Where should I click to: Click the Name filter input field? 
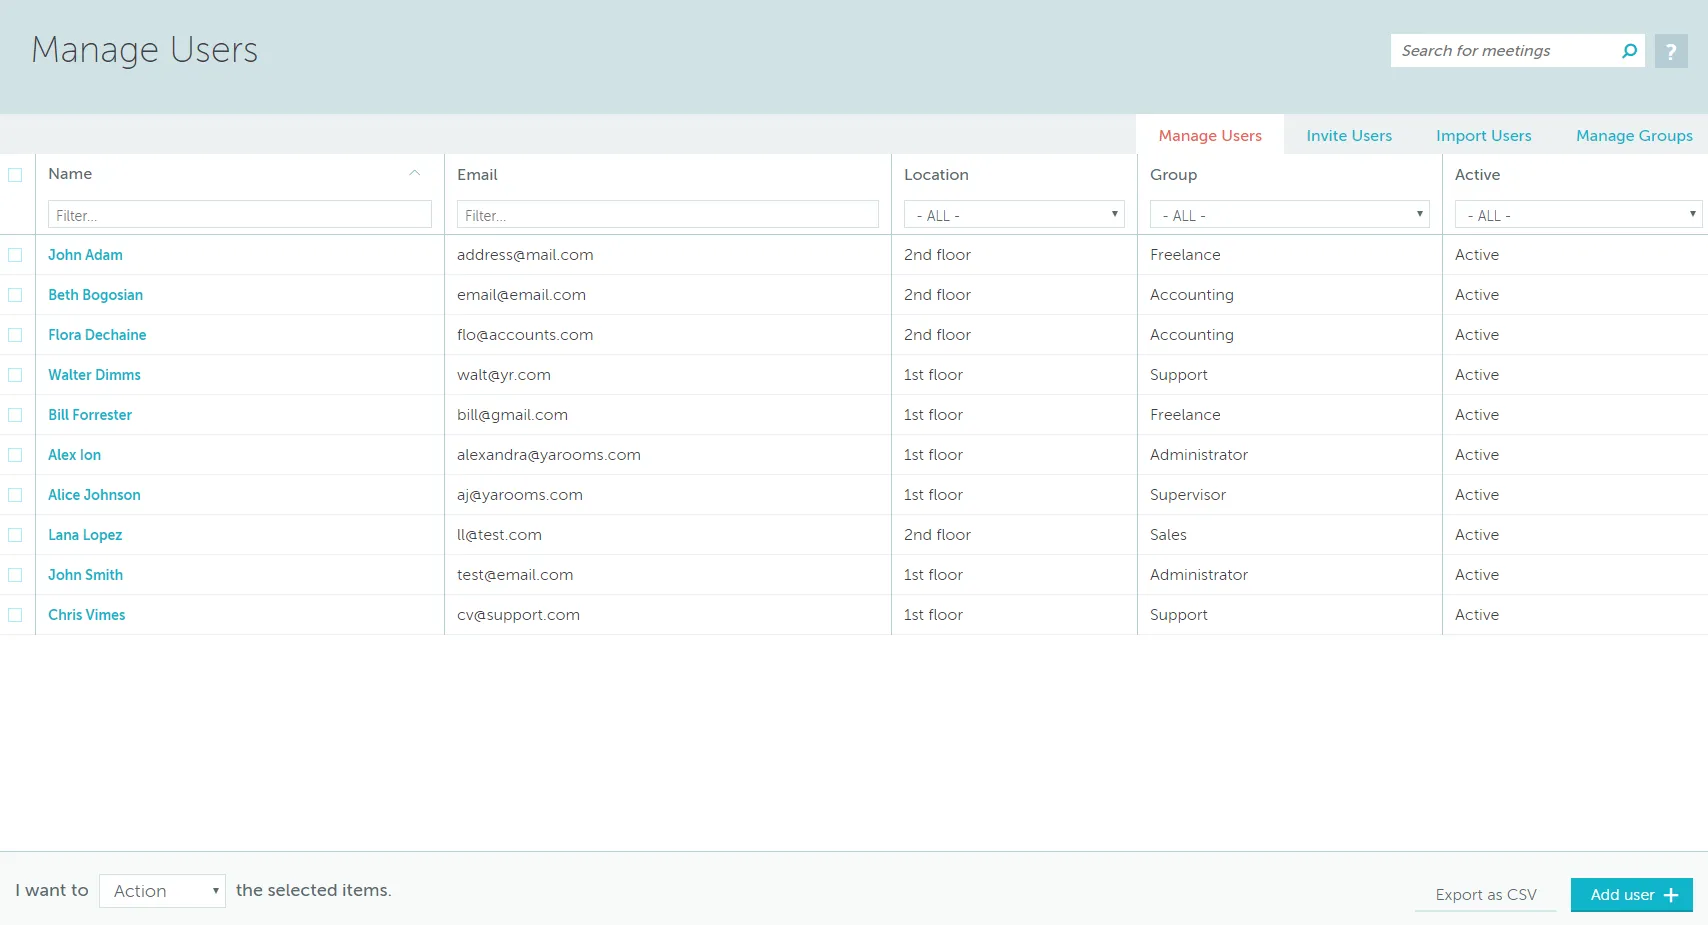[239, 214]
